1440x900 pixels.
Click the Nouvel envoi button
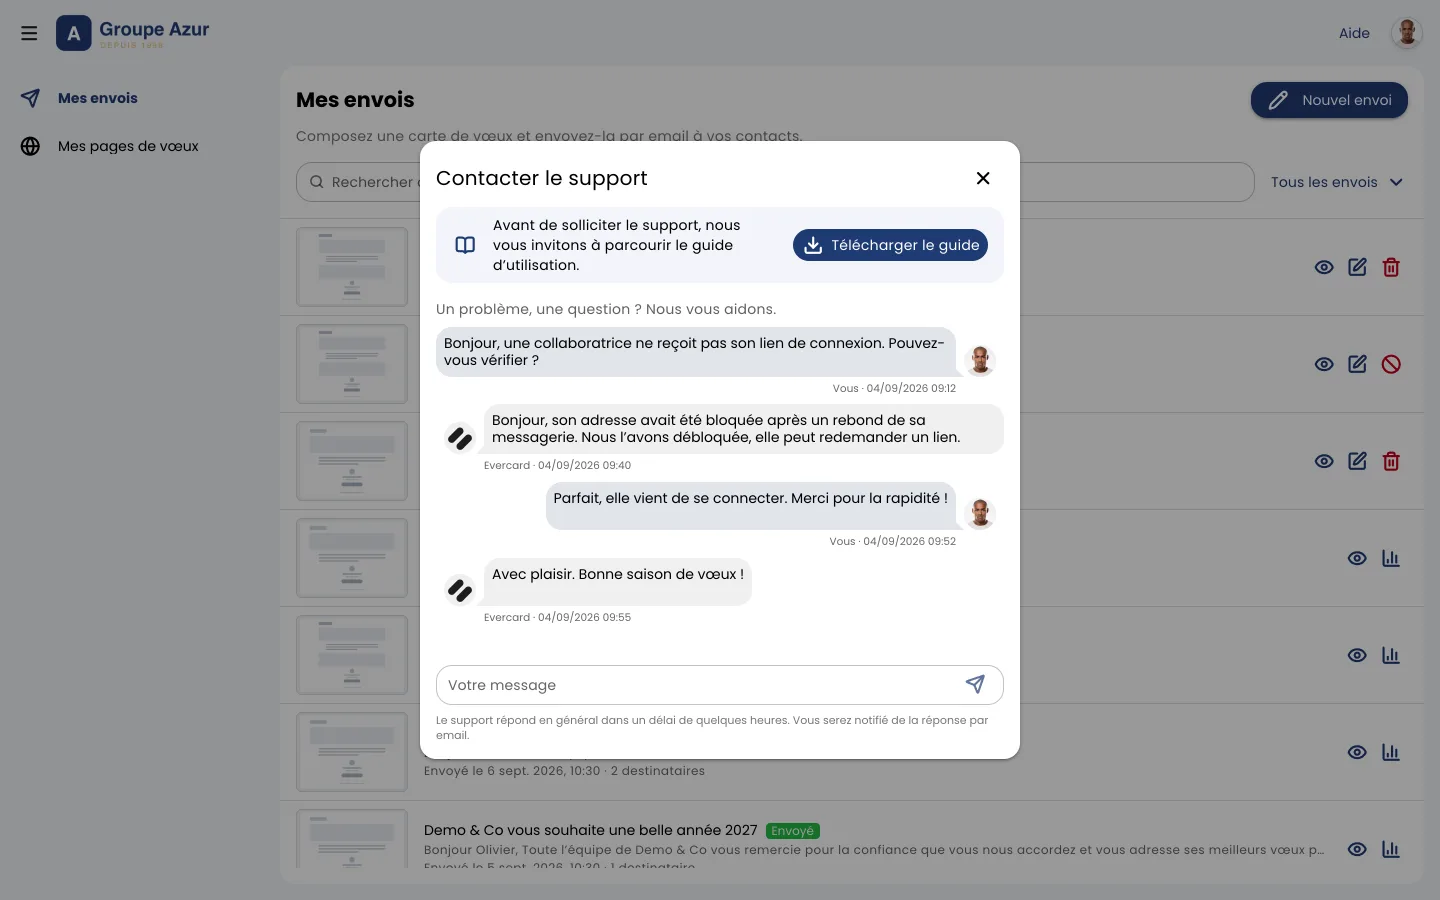[1329, 100]
